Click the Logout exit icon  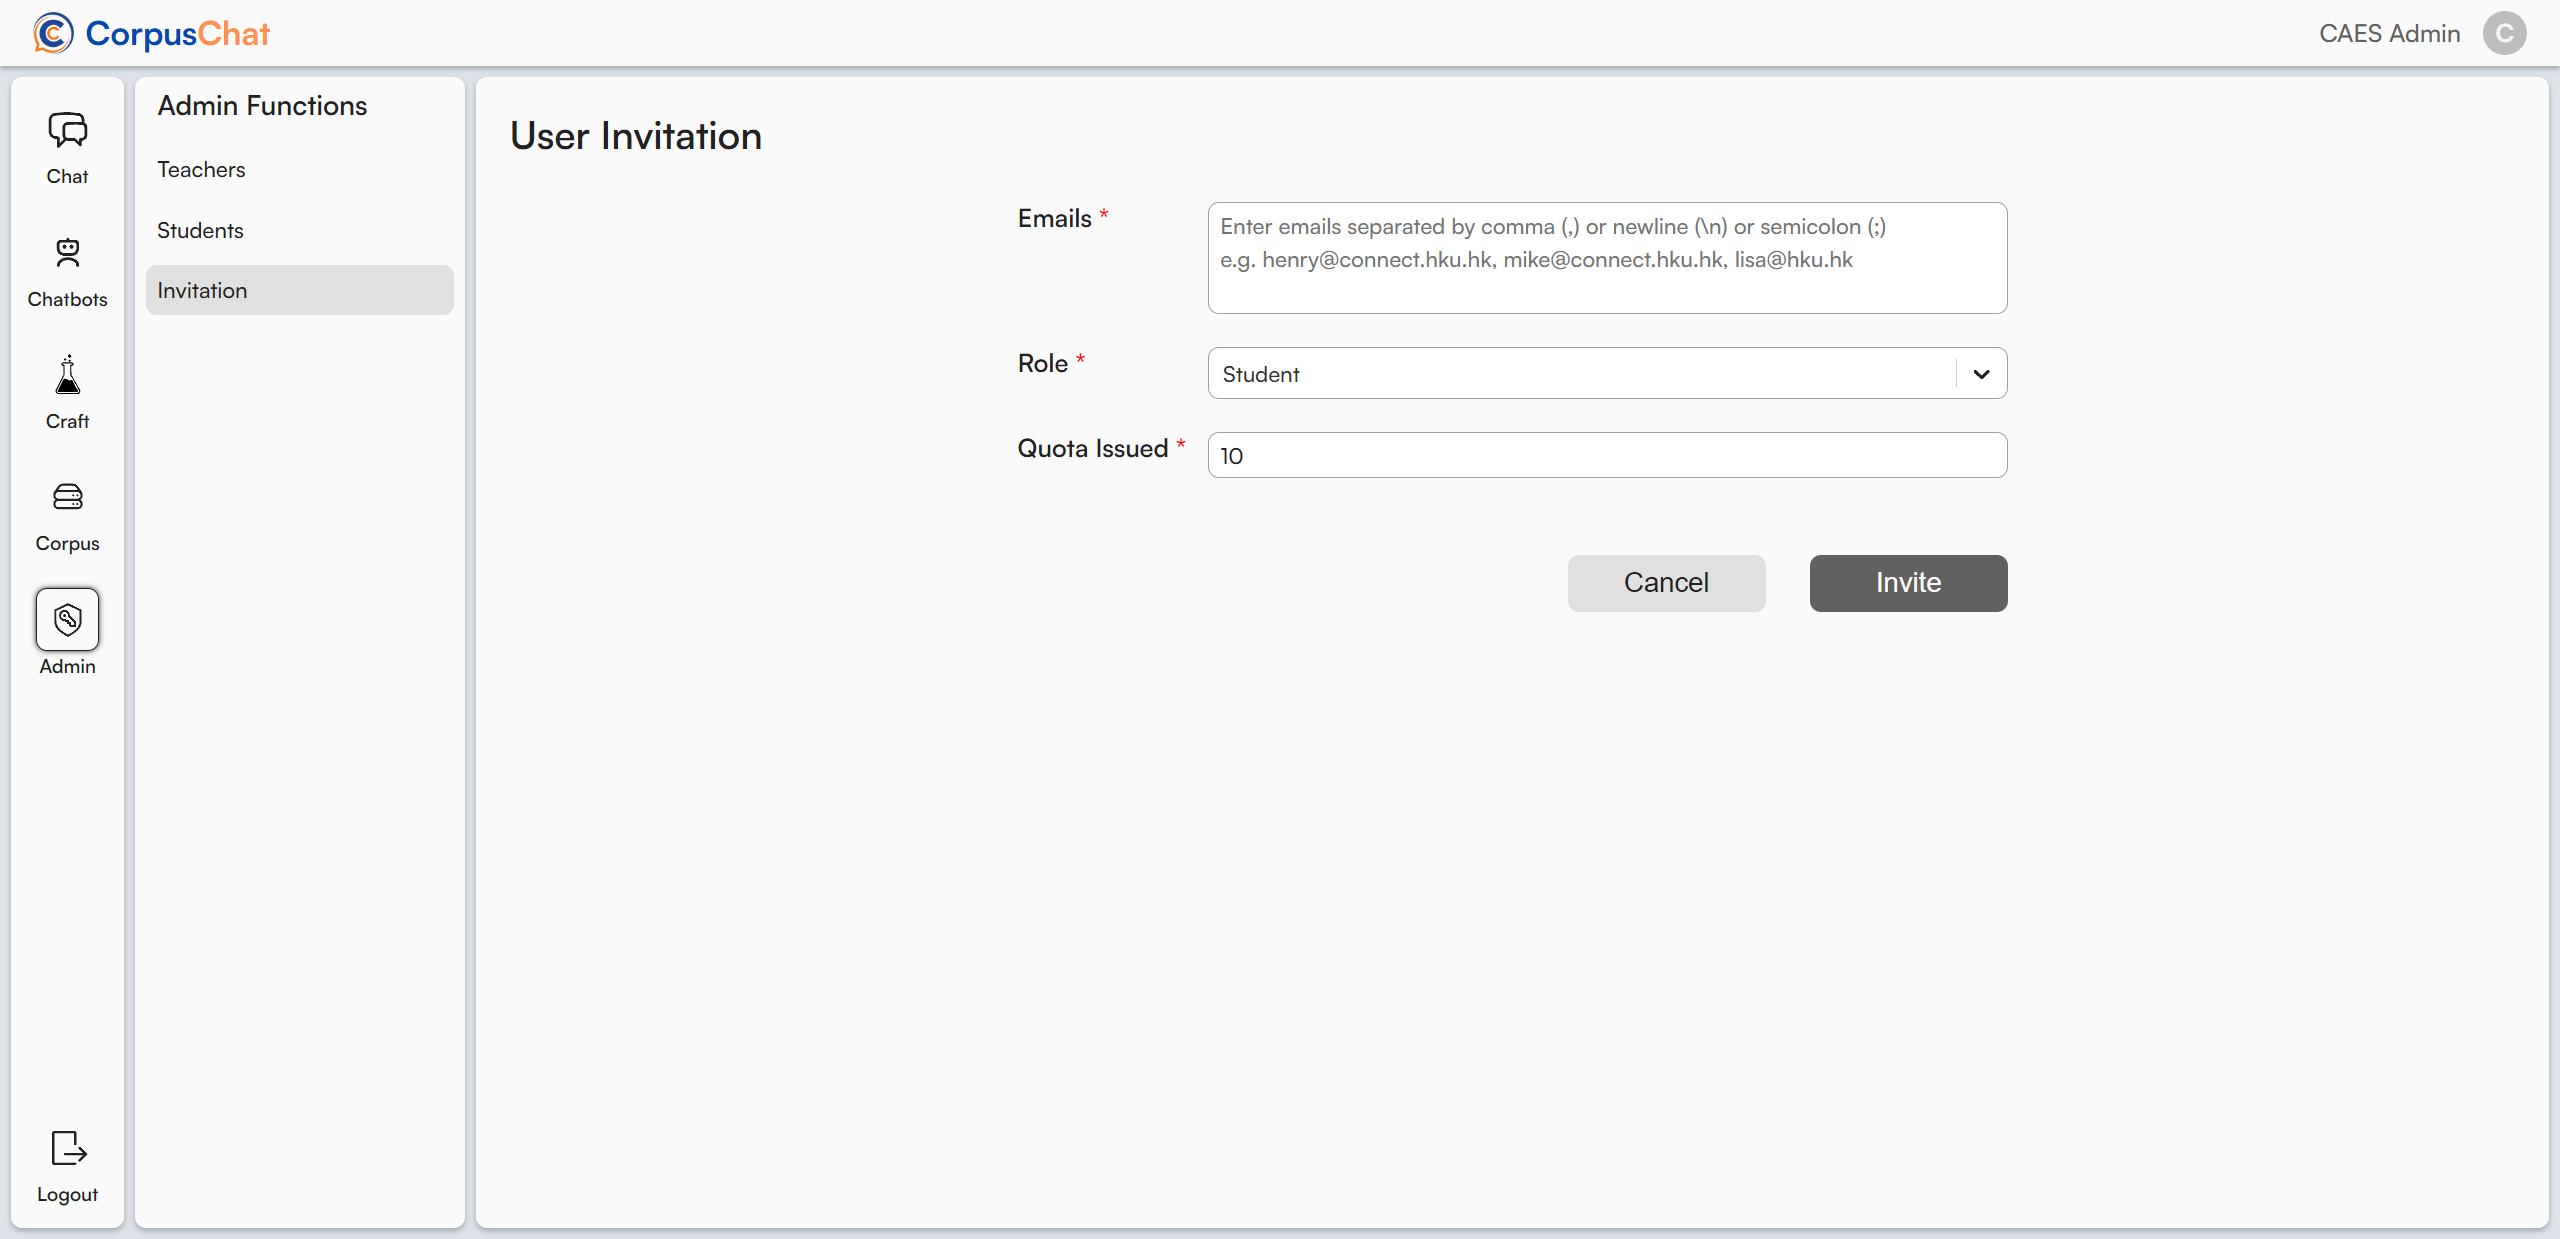(67, 1148)
